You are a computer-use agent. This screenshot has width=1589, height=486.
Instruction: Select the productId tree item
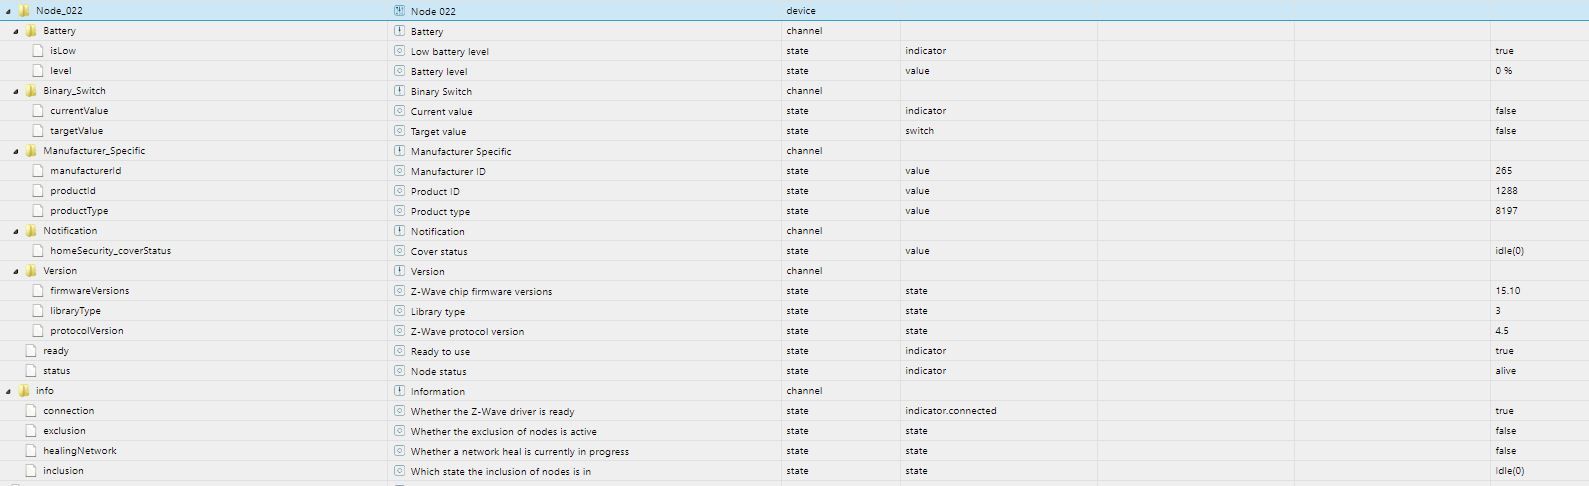[x=73, y=191]
